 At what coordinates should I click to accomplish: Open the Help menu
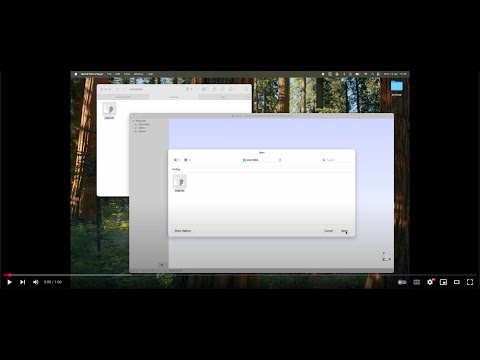point(150,74)
